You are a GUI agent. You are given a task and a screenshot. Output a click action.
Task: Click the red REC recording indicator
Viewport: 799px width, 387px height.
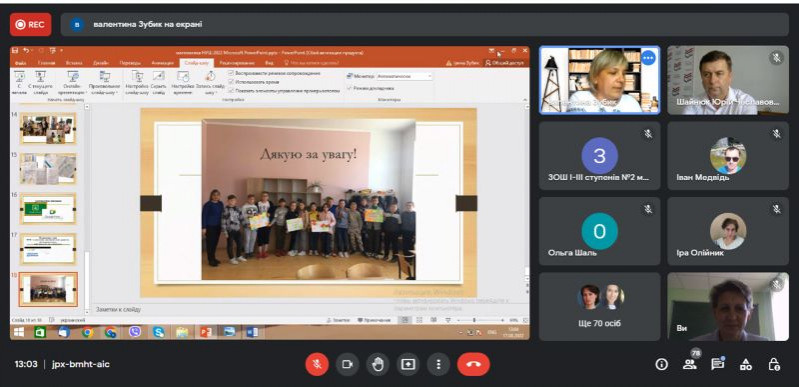coord(31,24)
